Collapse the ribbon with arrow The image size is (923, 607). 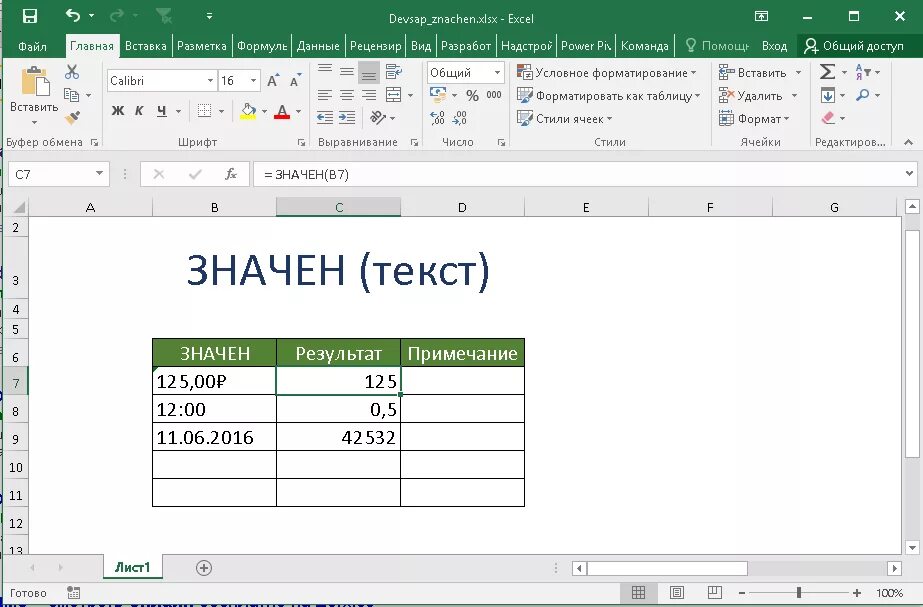pyautogui.click(x=908, y=142)
